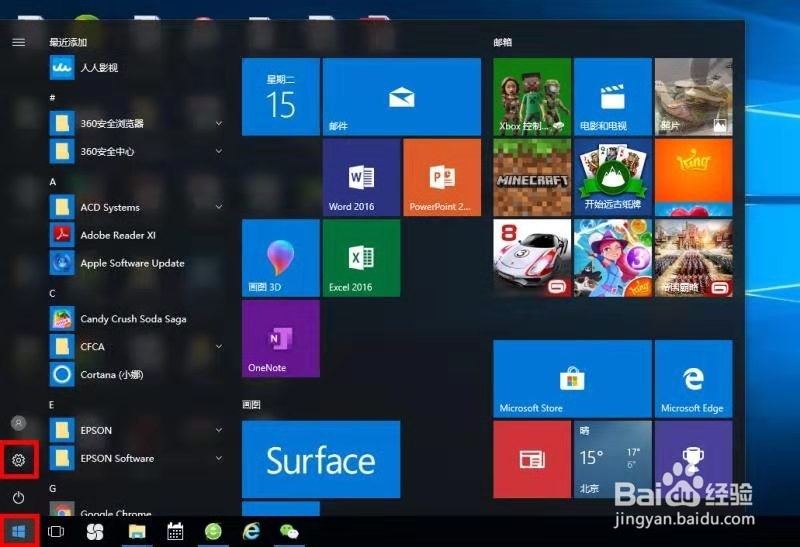Screen dimensions: 800x547
Task: Open the Xbox 控制台 tile
Action: [532, 96]
